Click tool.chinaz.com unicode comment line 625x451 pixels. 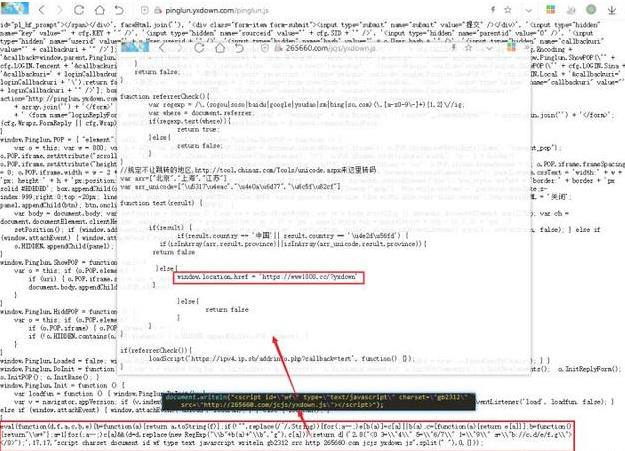point(248,170)
